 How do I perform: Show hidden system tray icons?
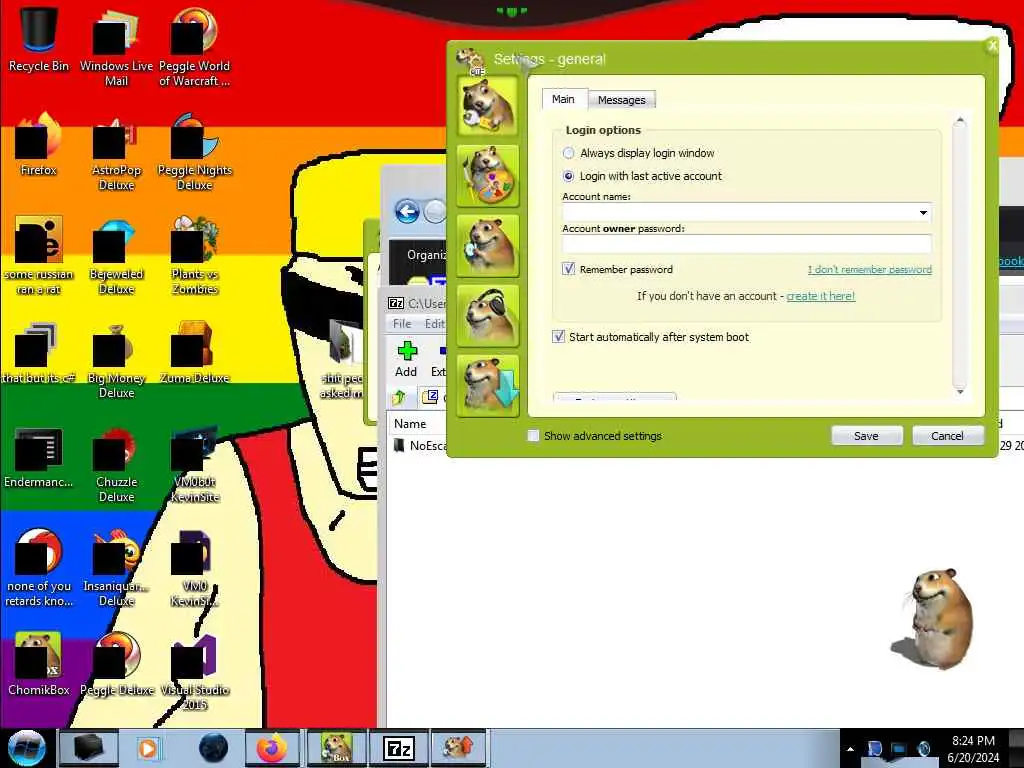click(x=850, y=749)
